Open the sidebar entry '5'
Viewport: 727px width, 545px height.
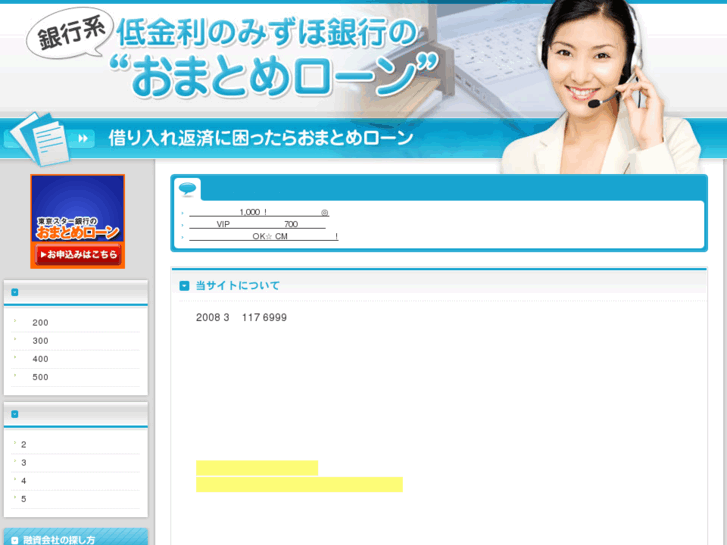[x=24, y=499]
